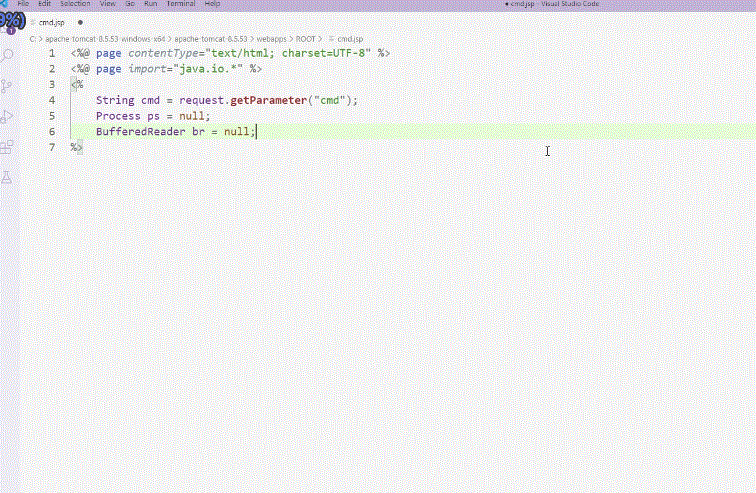756x493 pixels.
Task: Click the BufferedReader type on line 6
Action: pos(140,132)
